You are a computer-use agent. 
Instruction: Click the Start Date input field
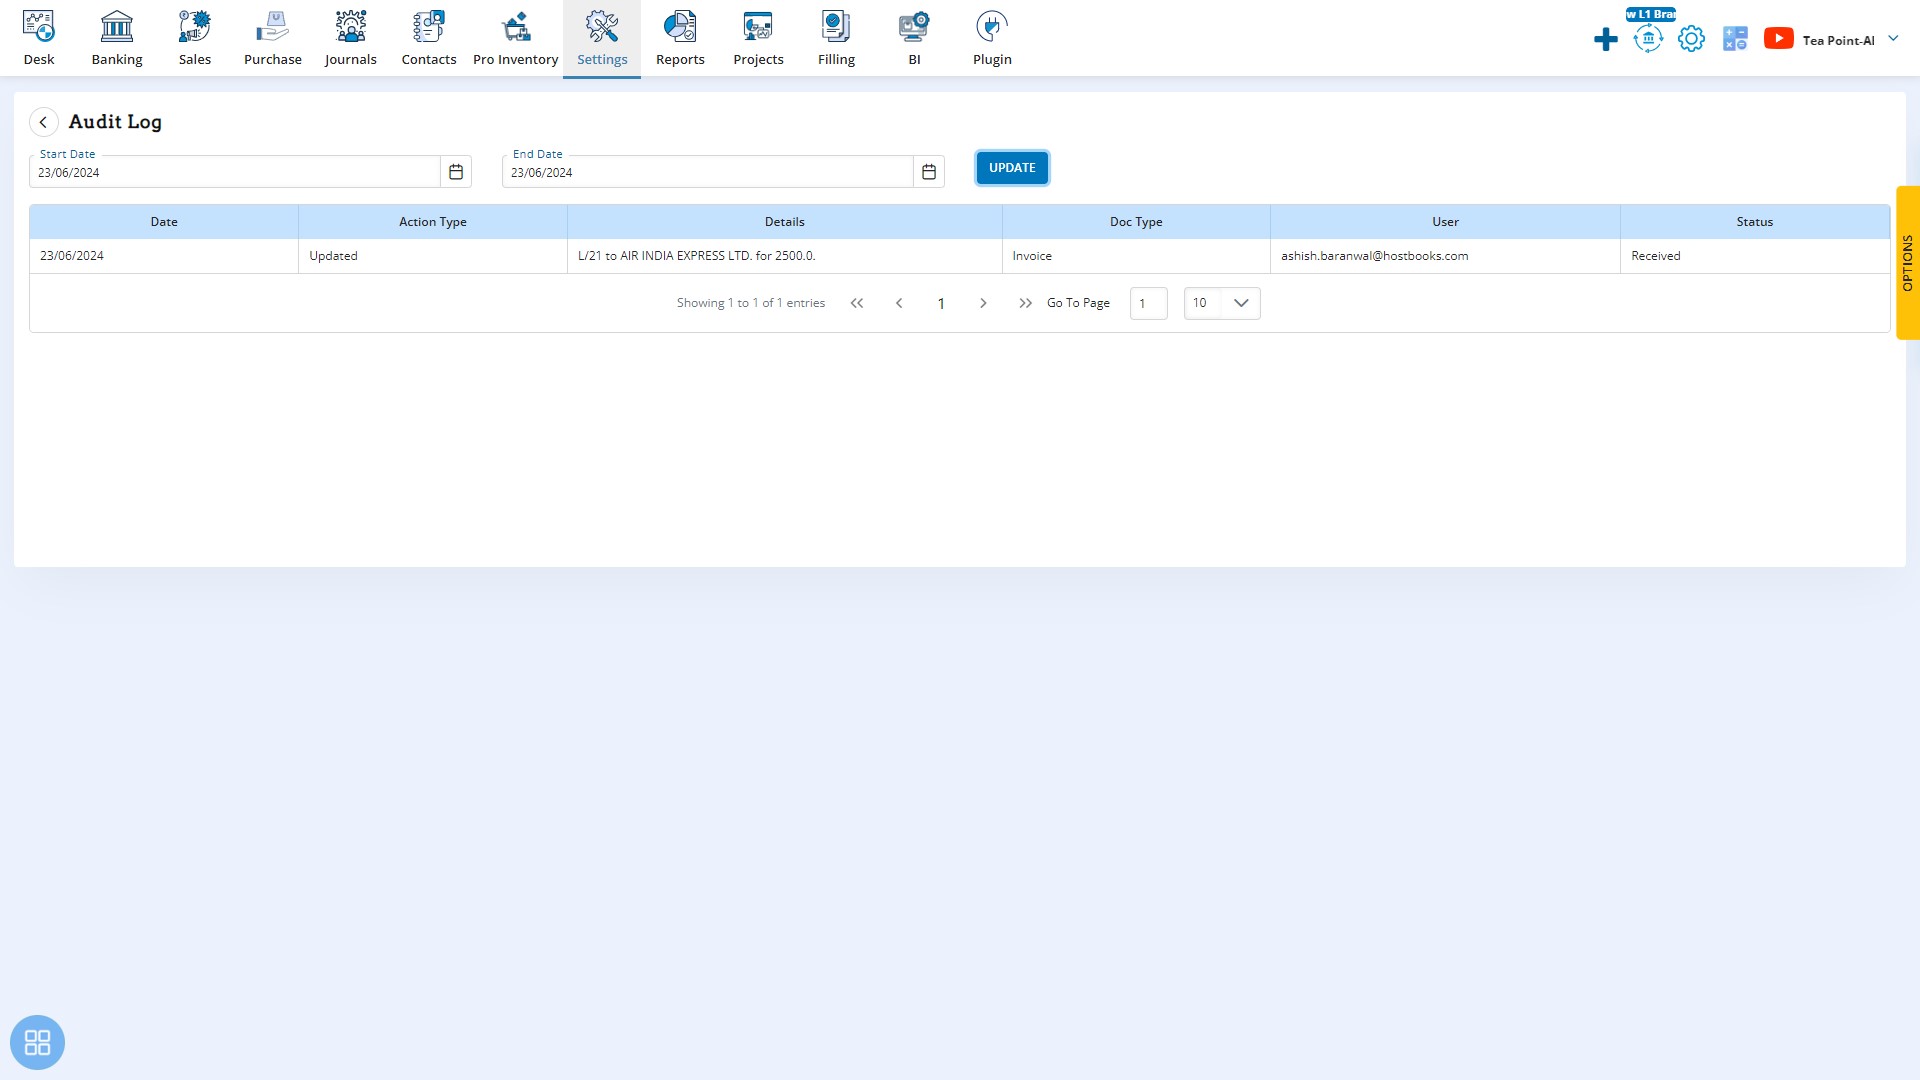pyautogui.click(x=235, y=172)
